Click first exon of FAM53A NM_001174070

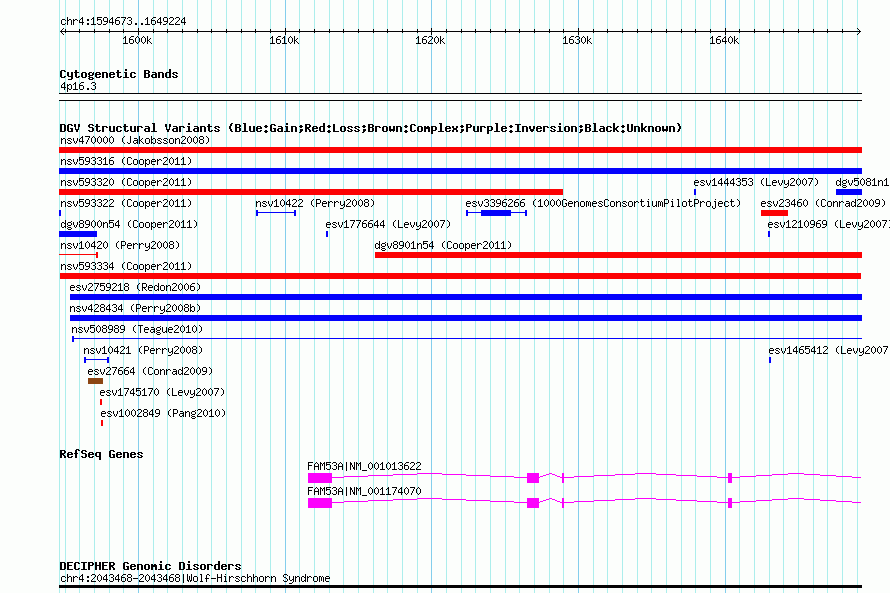(x=320, y=503)
